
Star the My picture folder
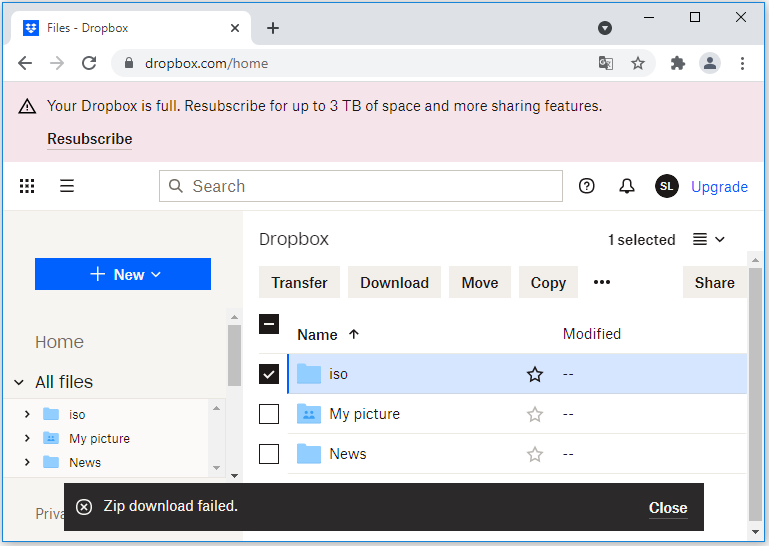[535, 415]
